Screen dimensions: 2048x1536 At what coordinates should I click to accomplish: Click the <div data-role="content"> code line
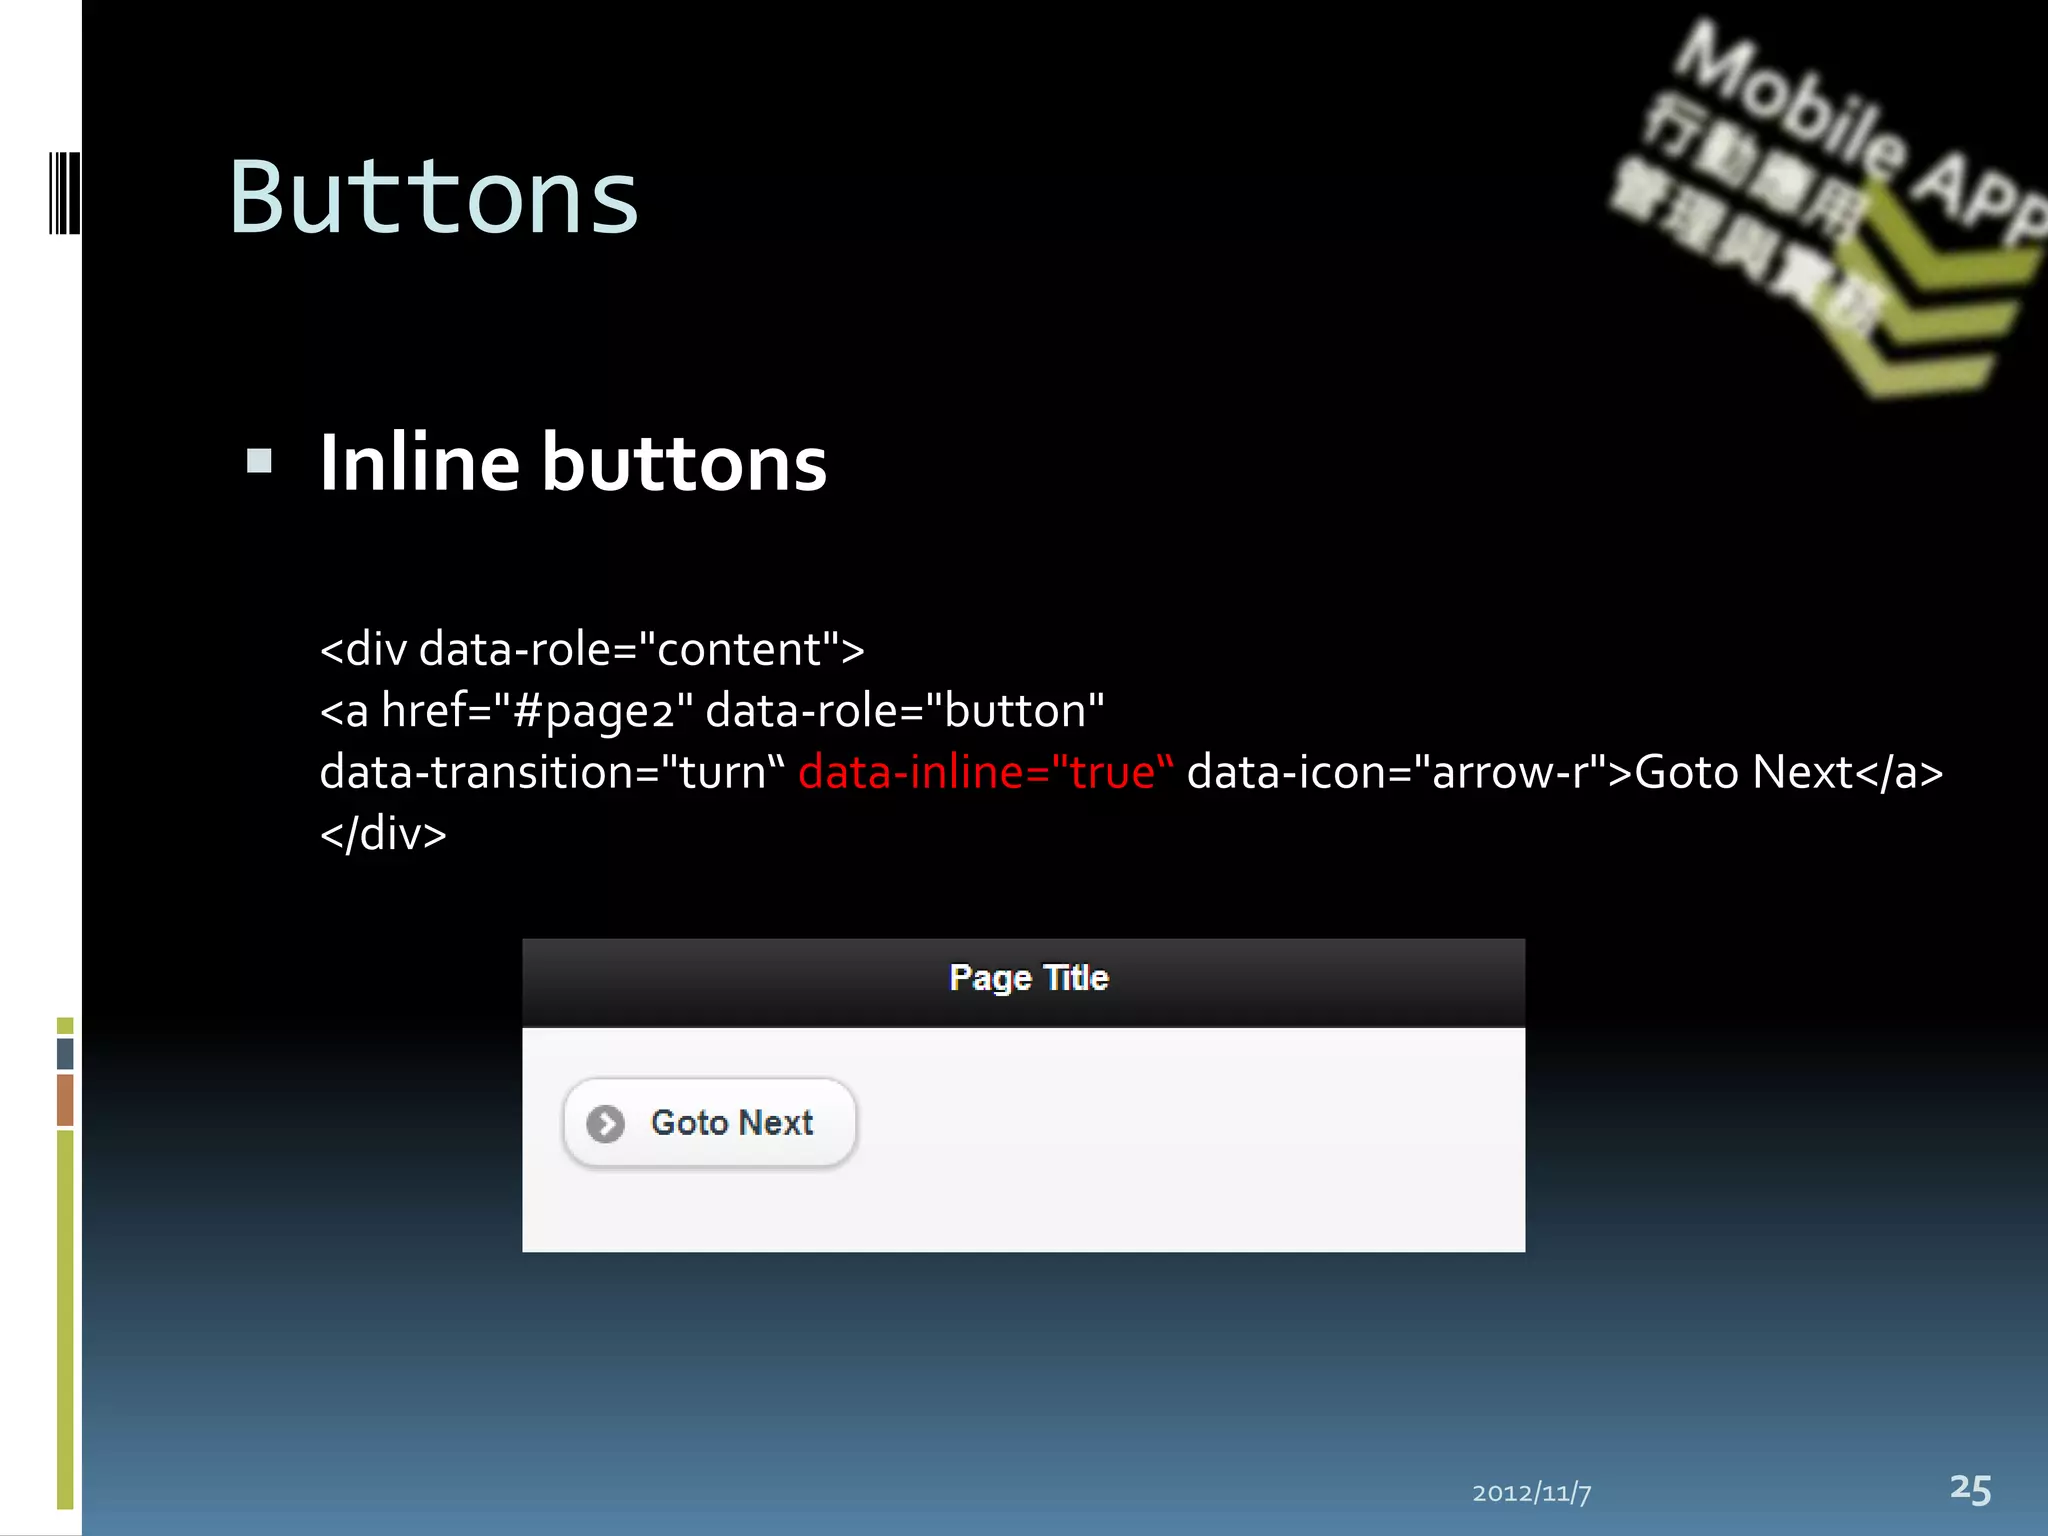pyautogui.click(x=592, y=649)
